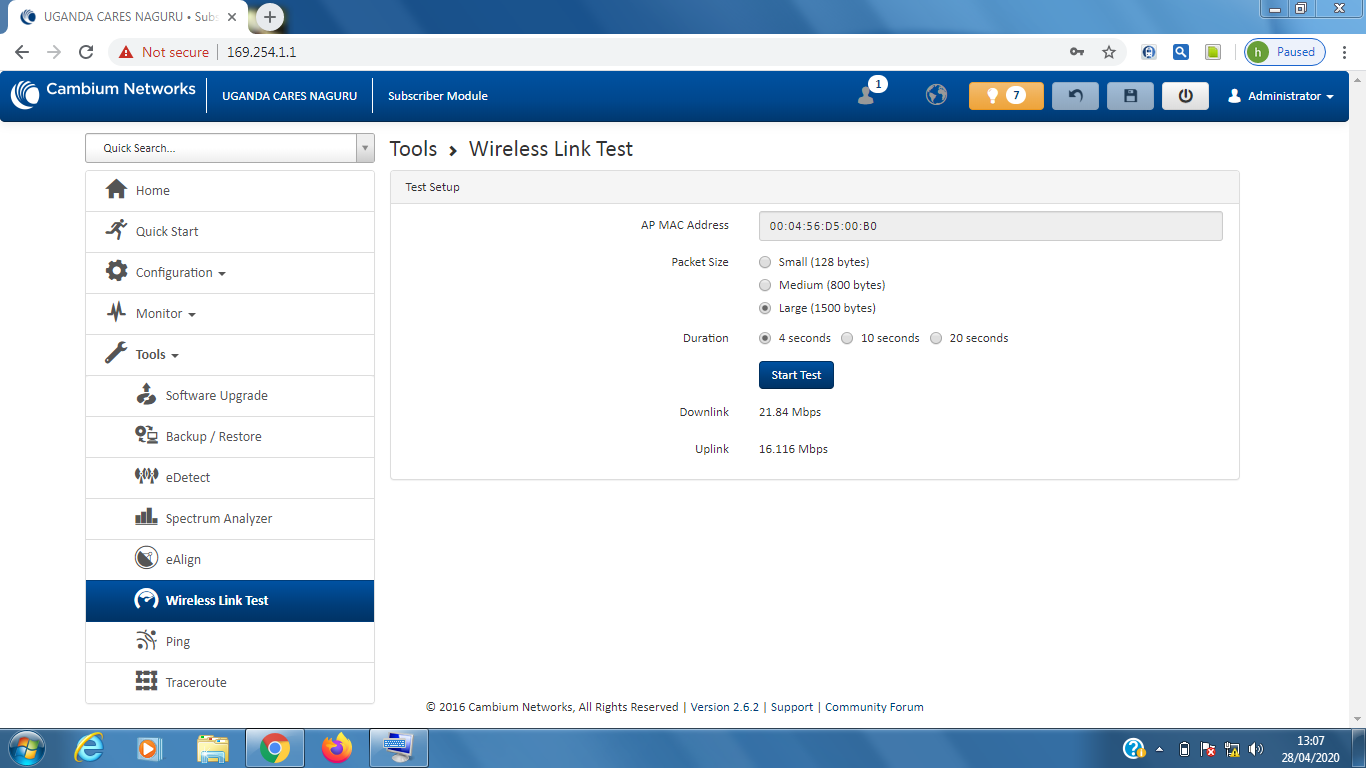Open the user icon with badge 1
1366x768 pixels.
coord(867,95)
